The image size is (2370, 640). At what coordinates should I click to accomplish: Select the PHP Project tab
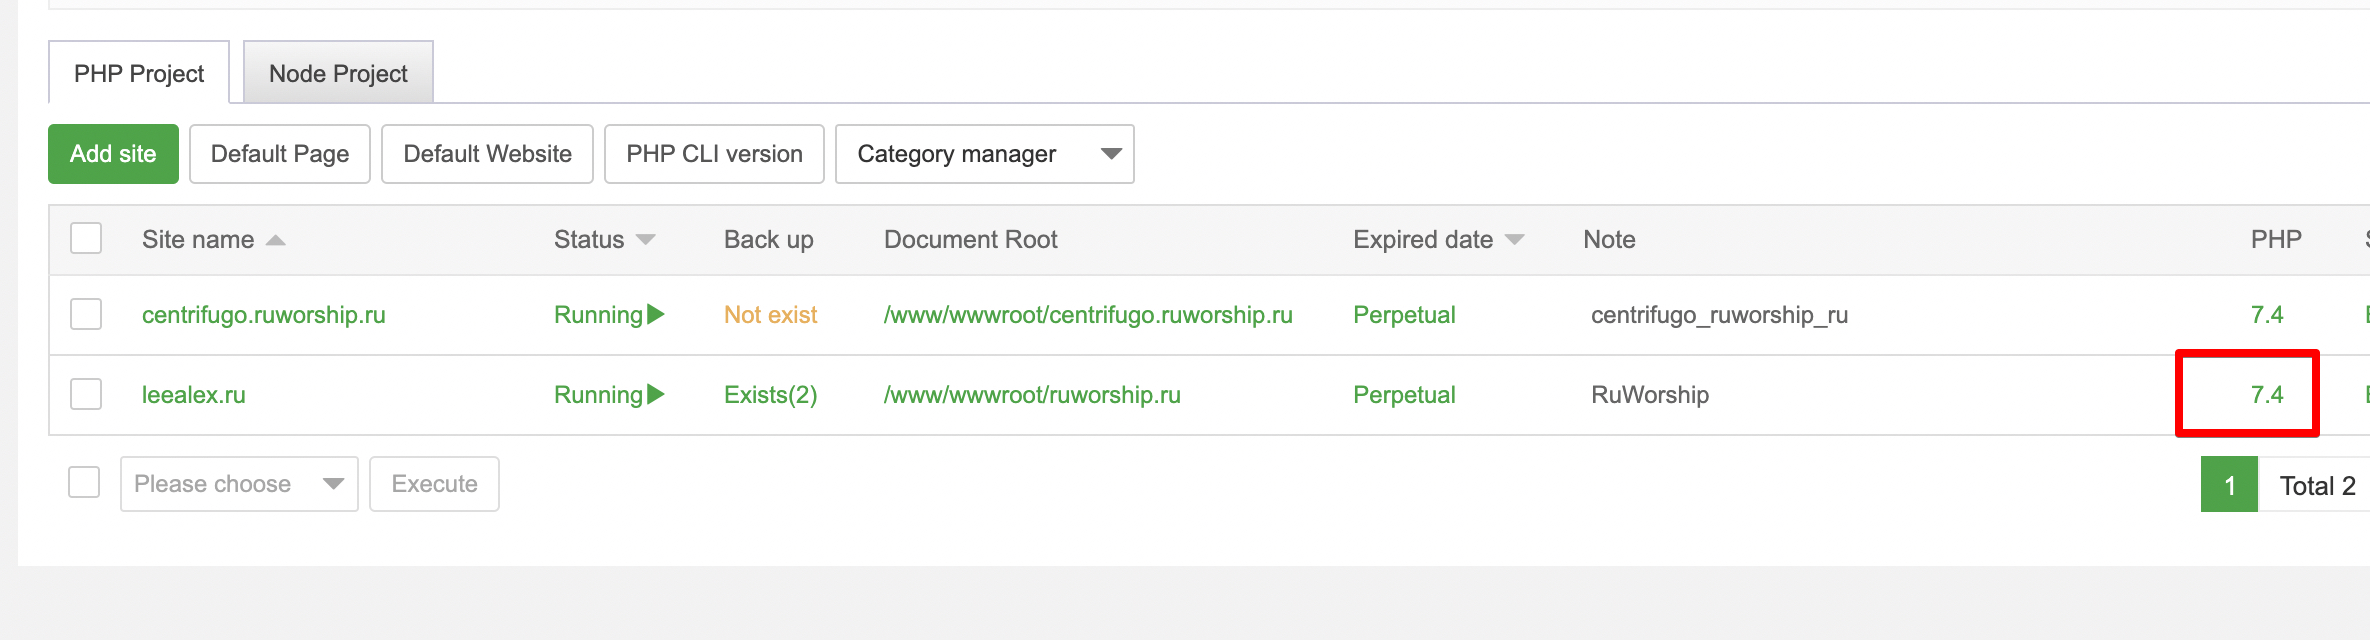point(139,73)
